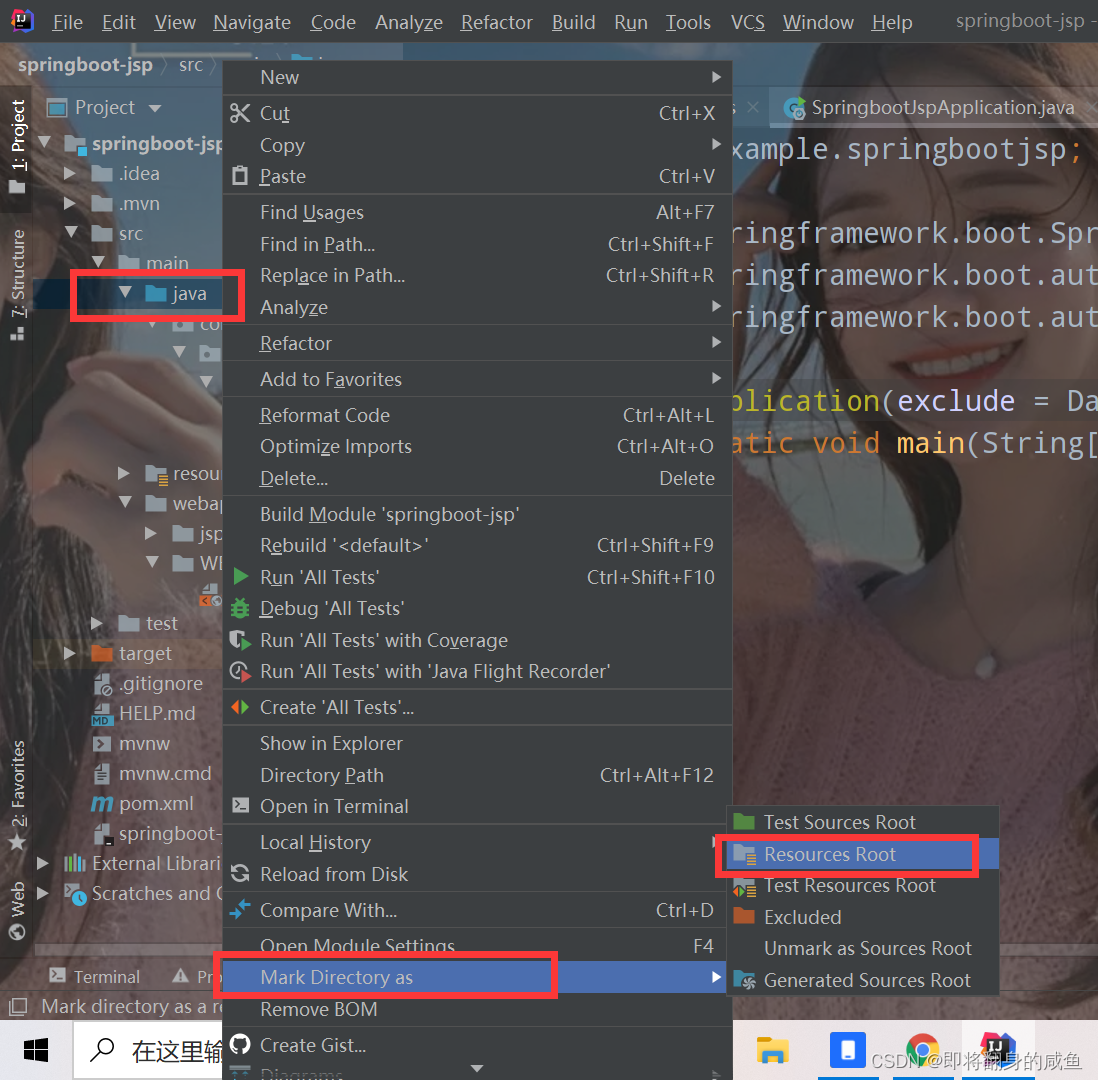1098x1080 pixels.
Task: Expand the .mvn folder arrow
Action: [70, 203]
